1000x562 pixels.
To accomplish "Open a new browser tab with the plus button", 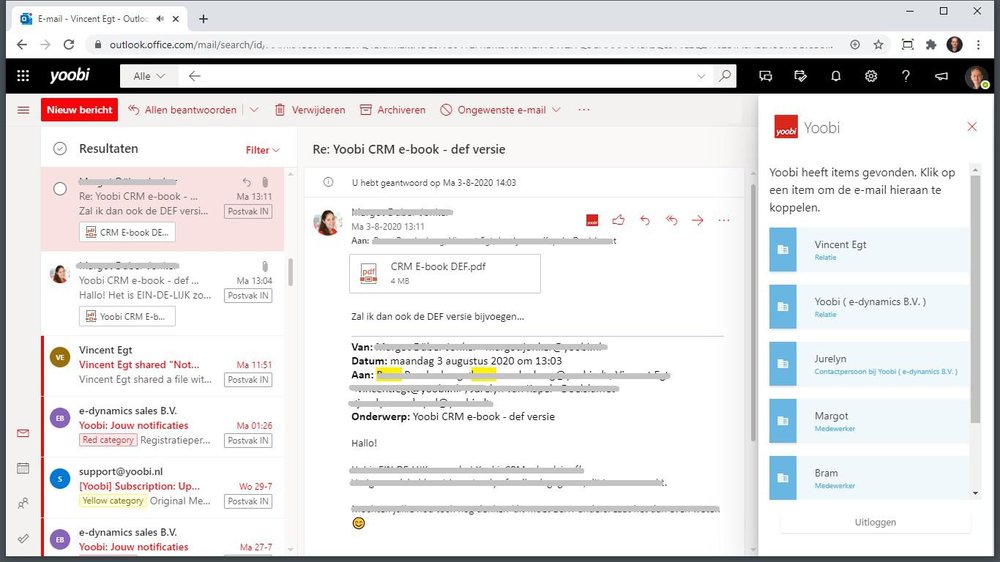I will click(203, 19).
